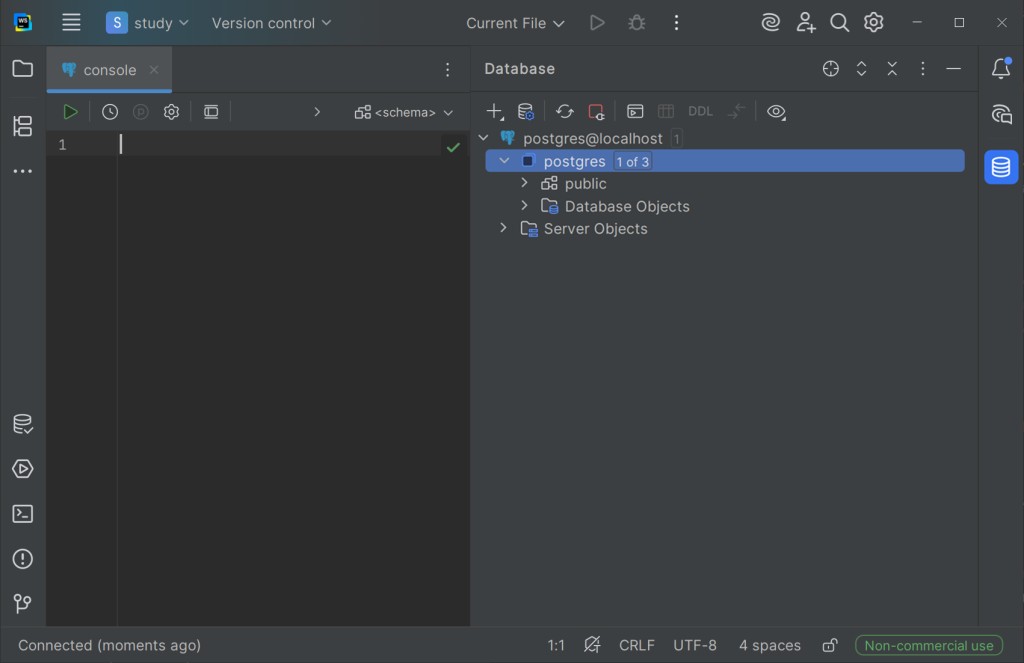The width and height of the screenshot is (1024, 663).
Task: Open Data Source Properties icon
Action: 525,112
